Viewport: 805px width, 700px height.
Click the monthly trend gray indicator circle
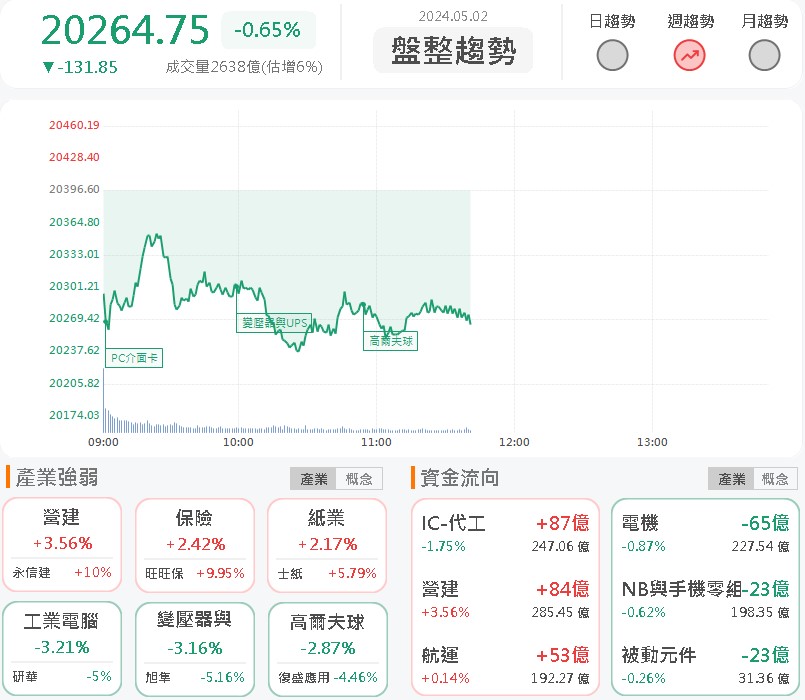pyautogui.click(x=764, y=55)
